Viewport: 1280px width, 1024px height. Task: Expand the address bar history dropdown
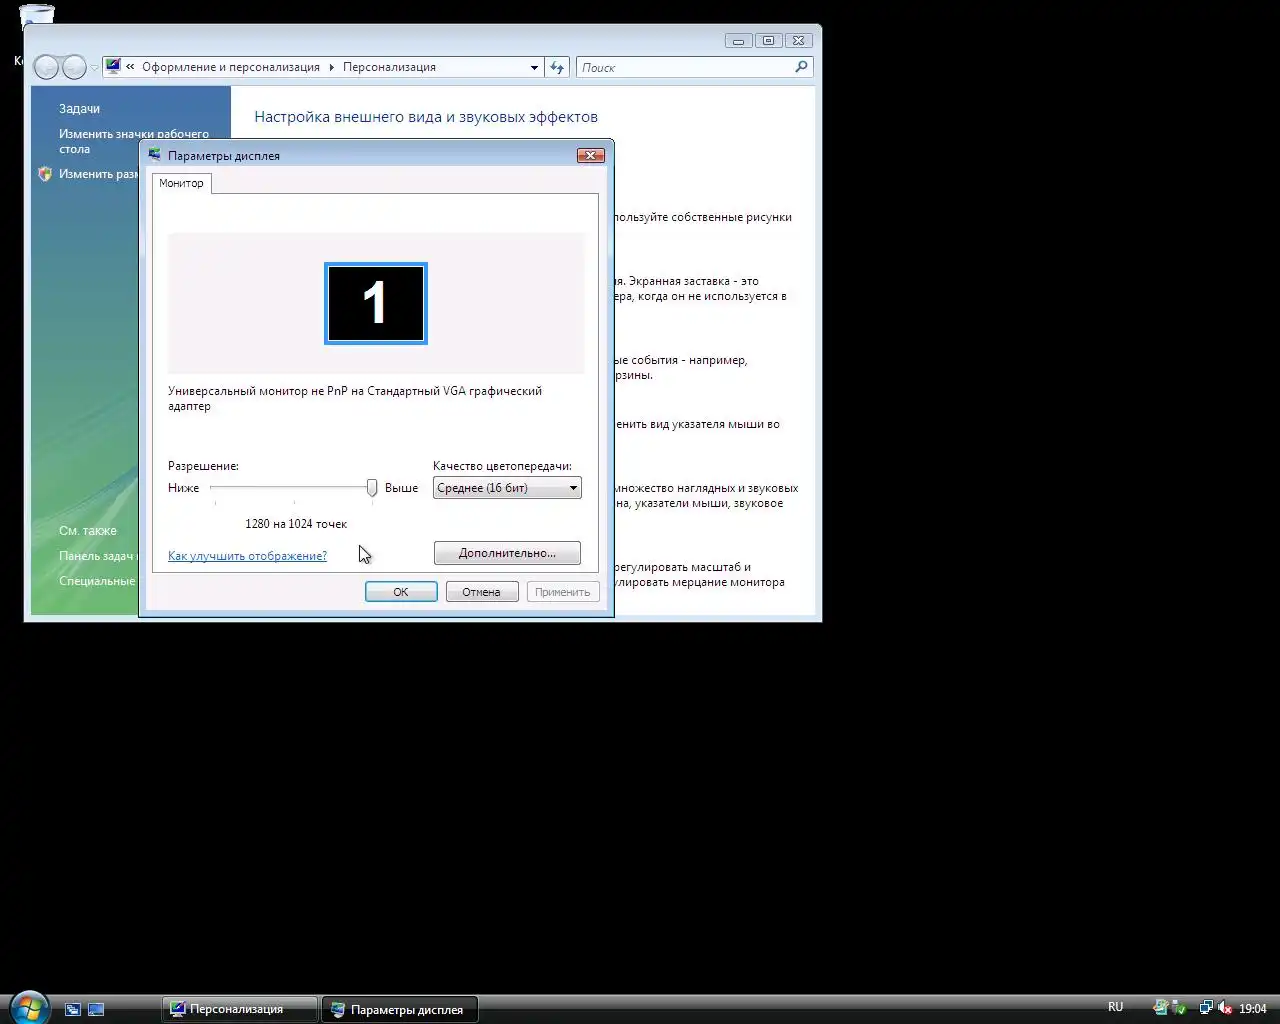pos(534,67)
